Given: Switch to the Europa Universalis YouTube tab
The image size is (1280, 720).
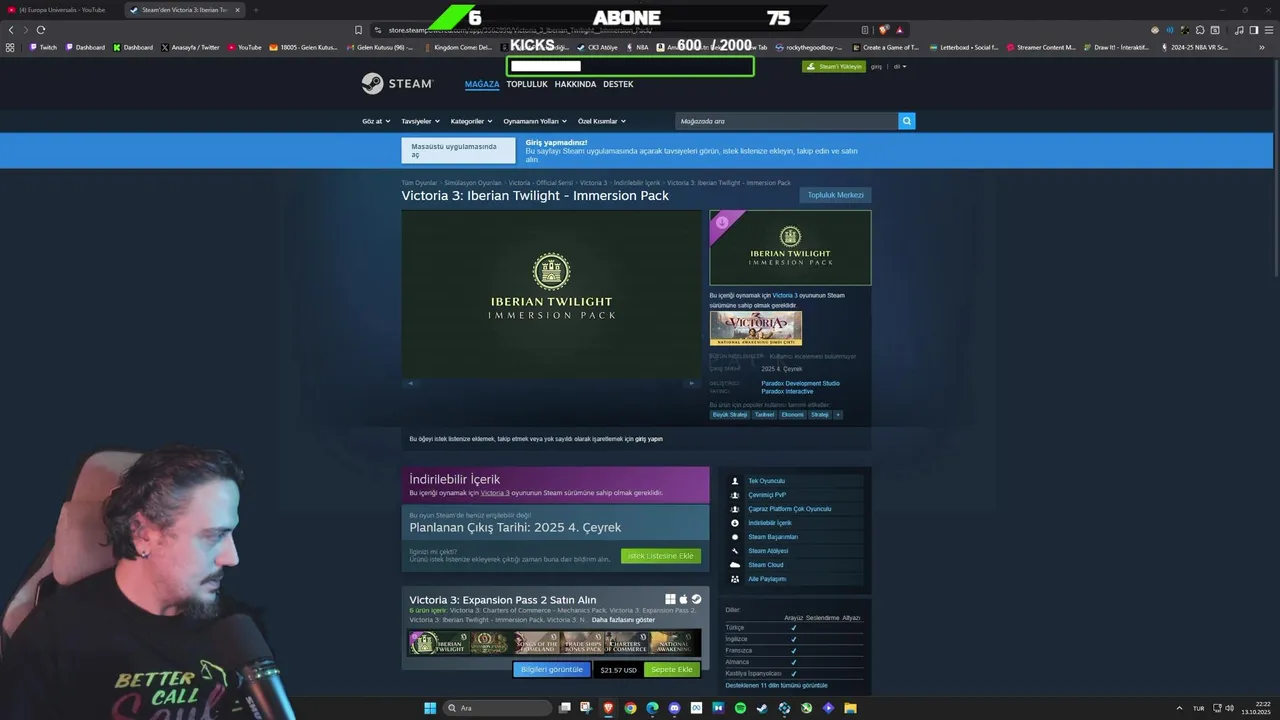Looking at the screenshot, I should tap(62, 10).
